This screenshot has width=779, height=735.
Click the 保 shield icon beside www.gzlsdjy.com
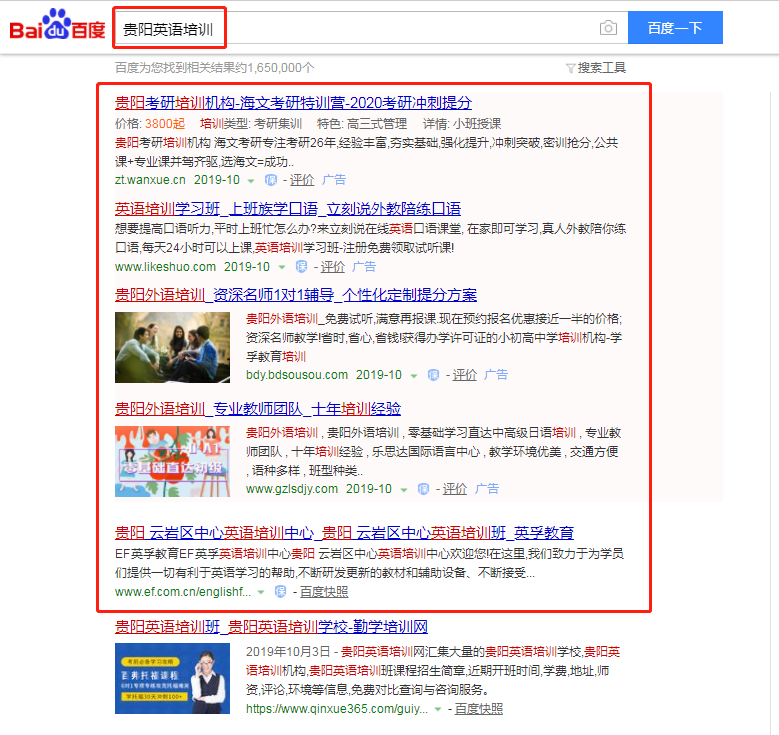(x=423, y=489)
